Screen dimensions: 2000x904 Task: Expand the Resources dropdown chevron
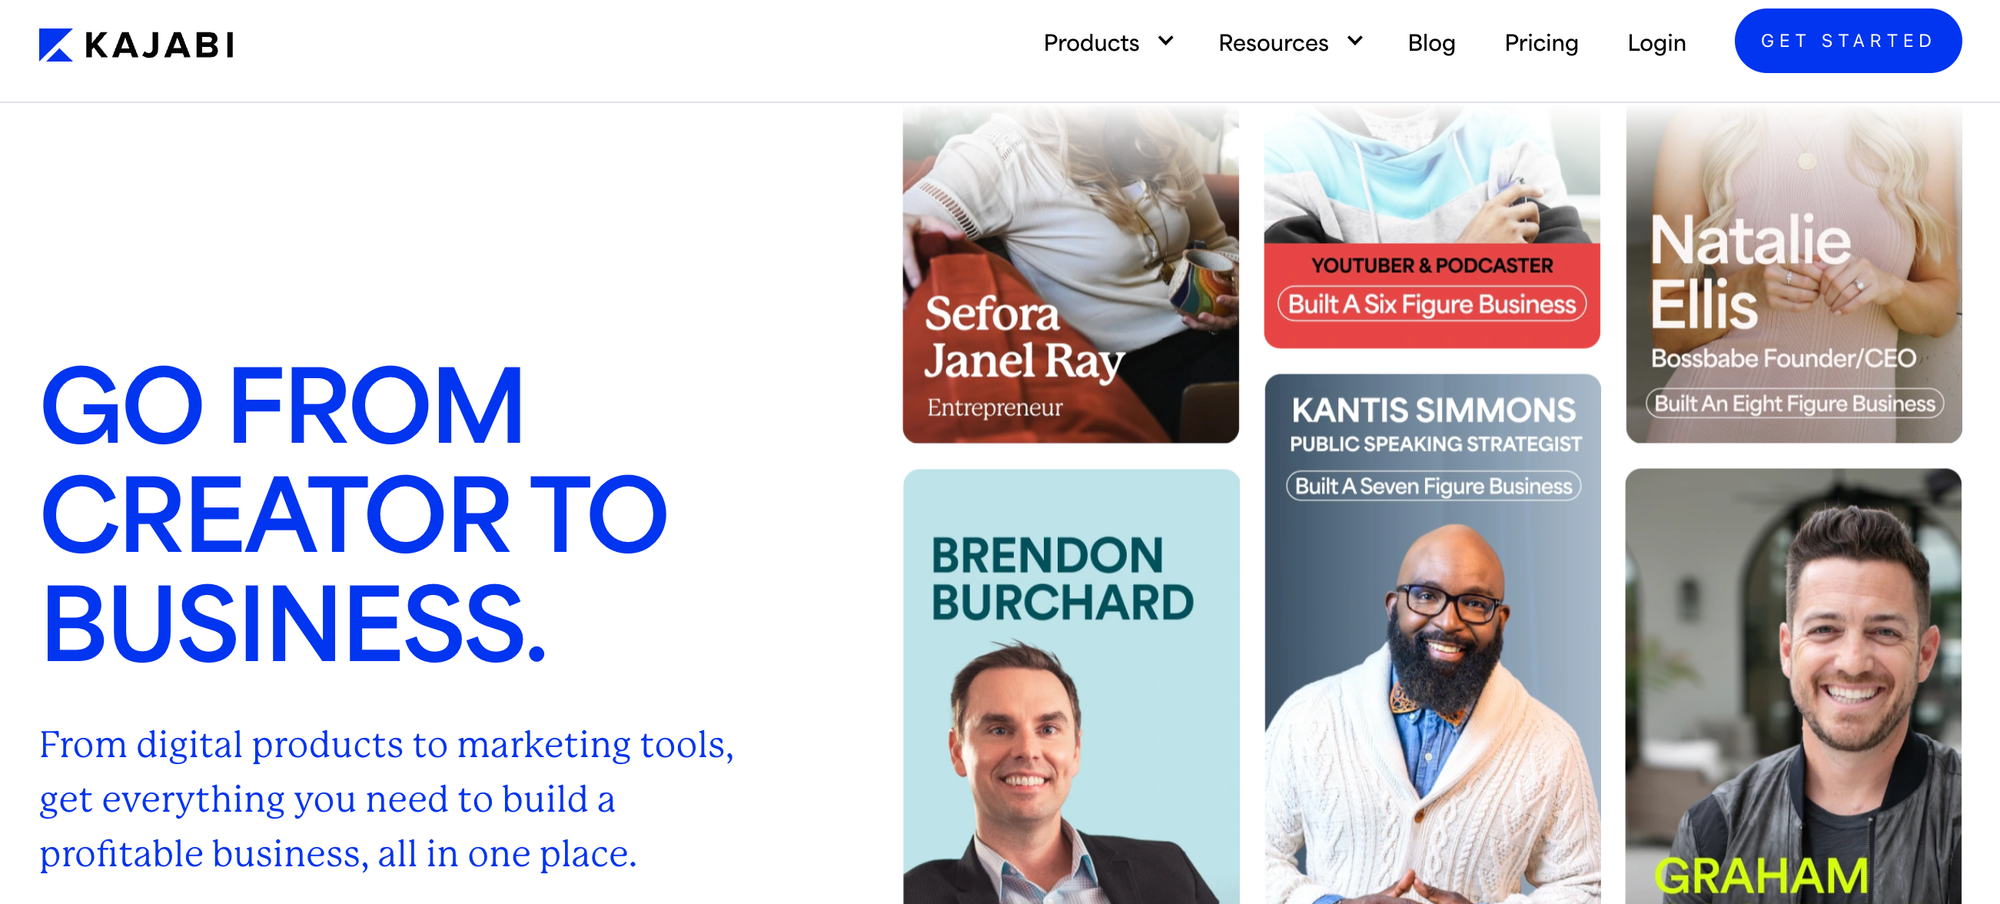point(1355,41)
